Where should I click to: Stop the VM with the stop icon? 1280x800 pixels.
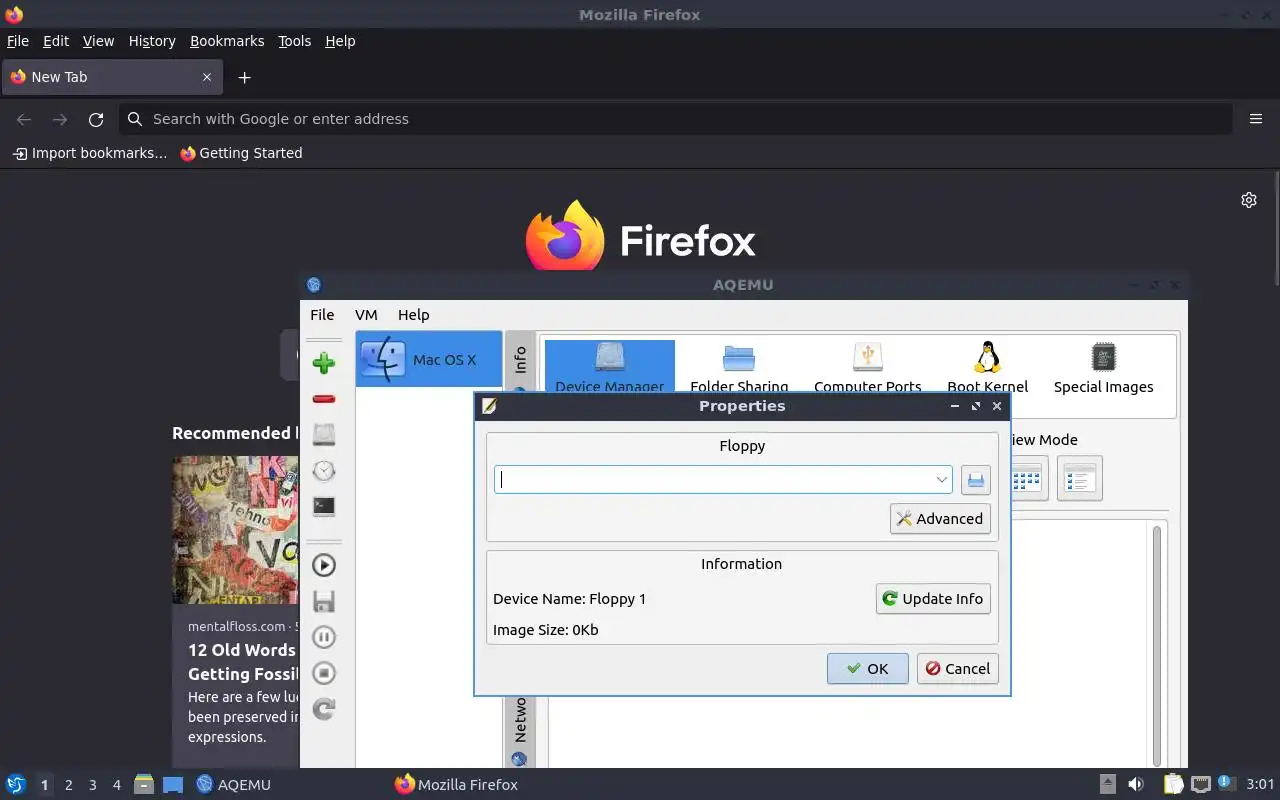323,673
